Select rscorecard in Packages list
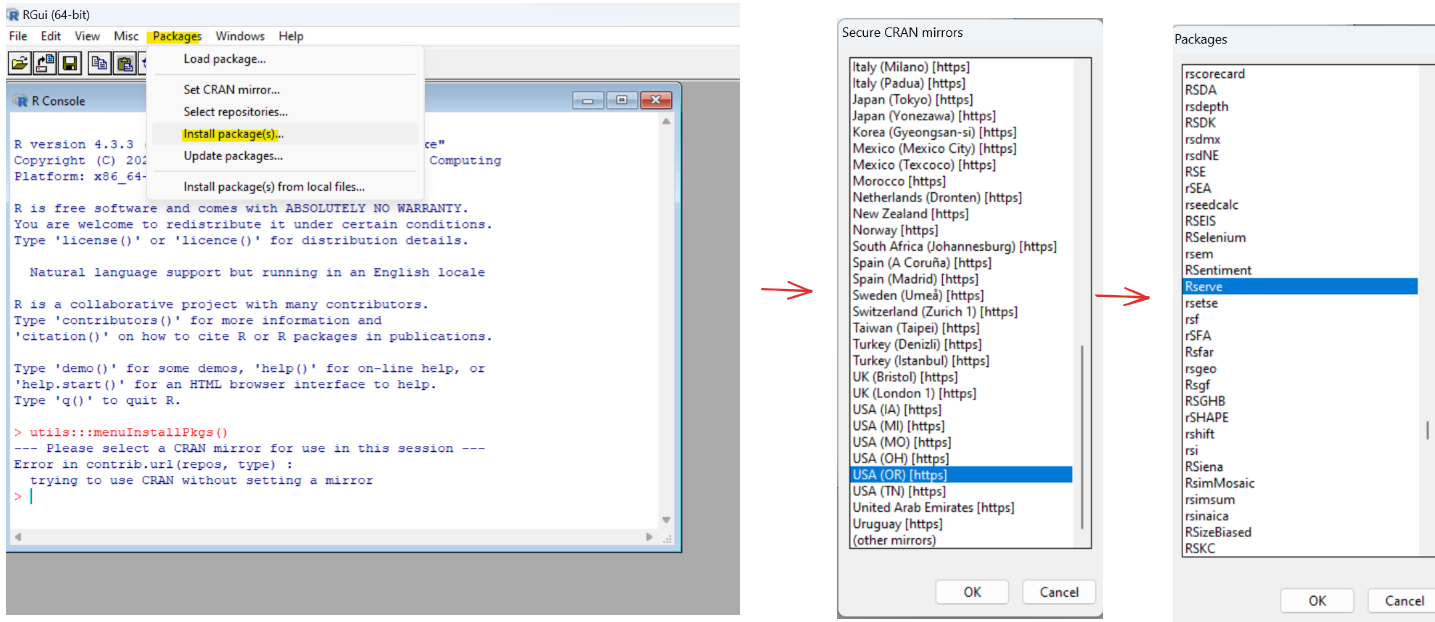 click(1300, 73)
